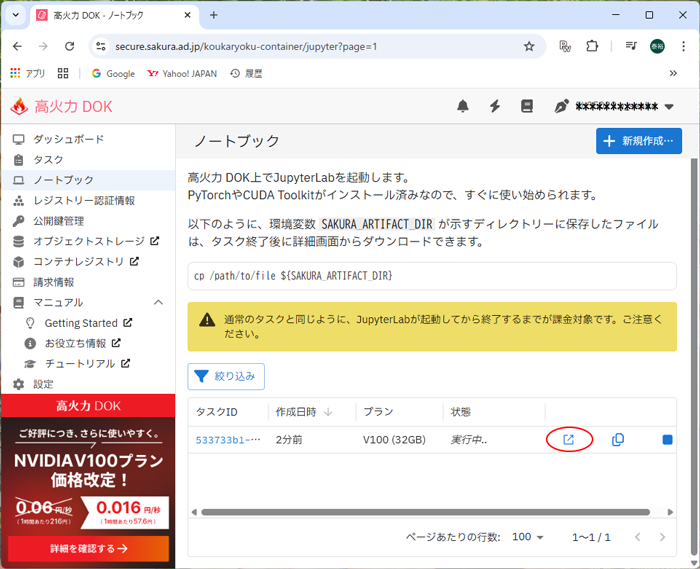This screenshot has width=700, height=569.
Task: Open 請求情報 in the sidebar
Action: [x=88, y=282]
